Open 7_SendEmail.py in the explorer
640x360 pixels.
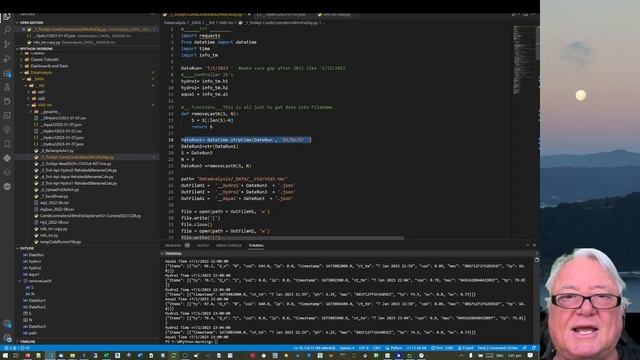coord(54,196)
